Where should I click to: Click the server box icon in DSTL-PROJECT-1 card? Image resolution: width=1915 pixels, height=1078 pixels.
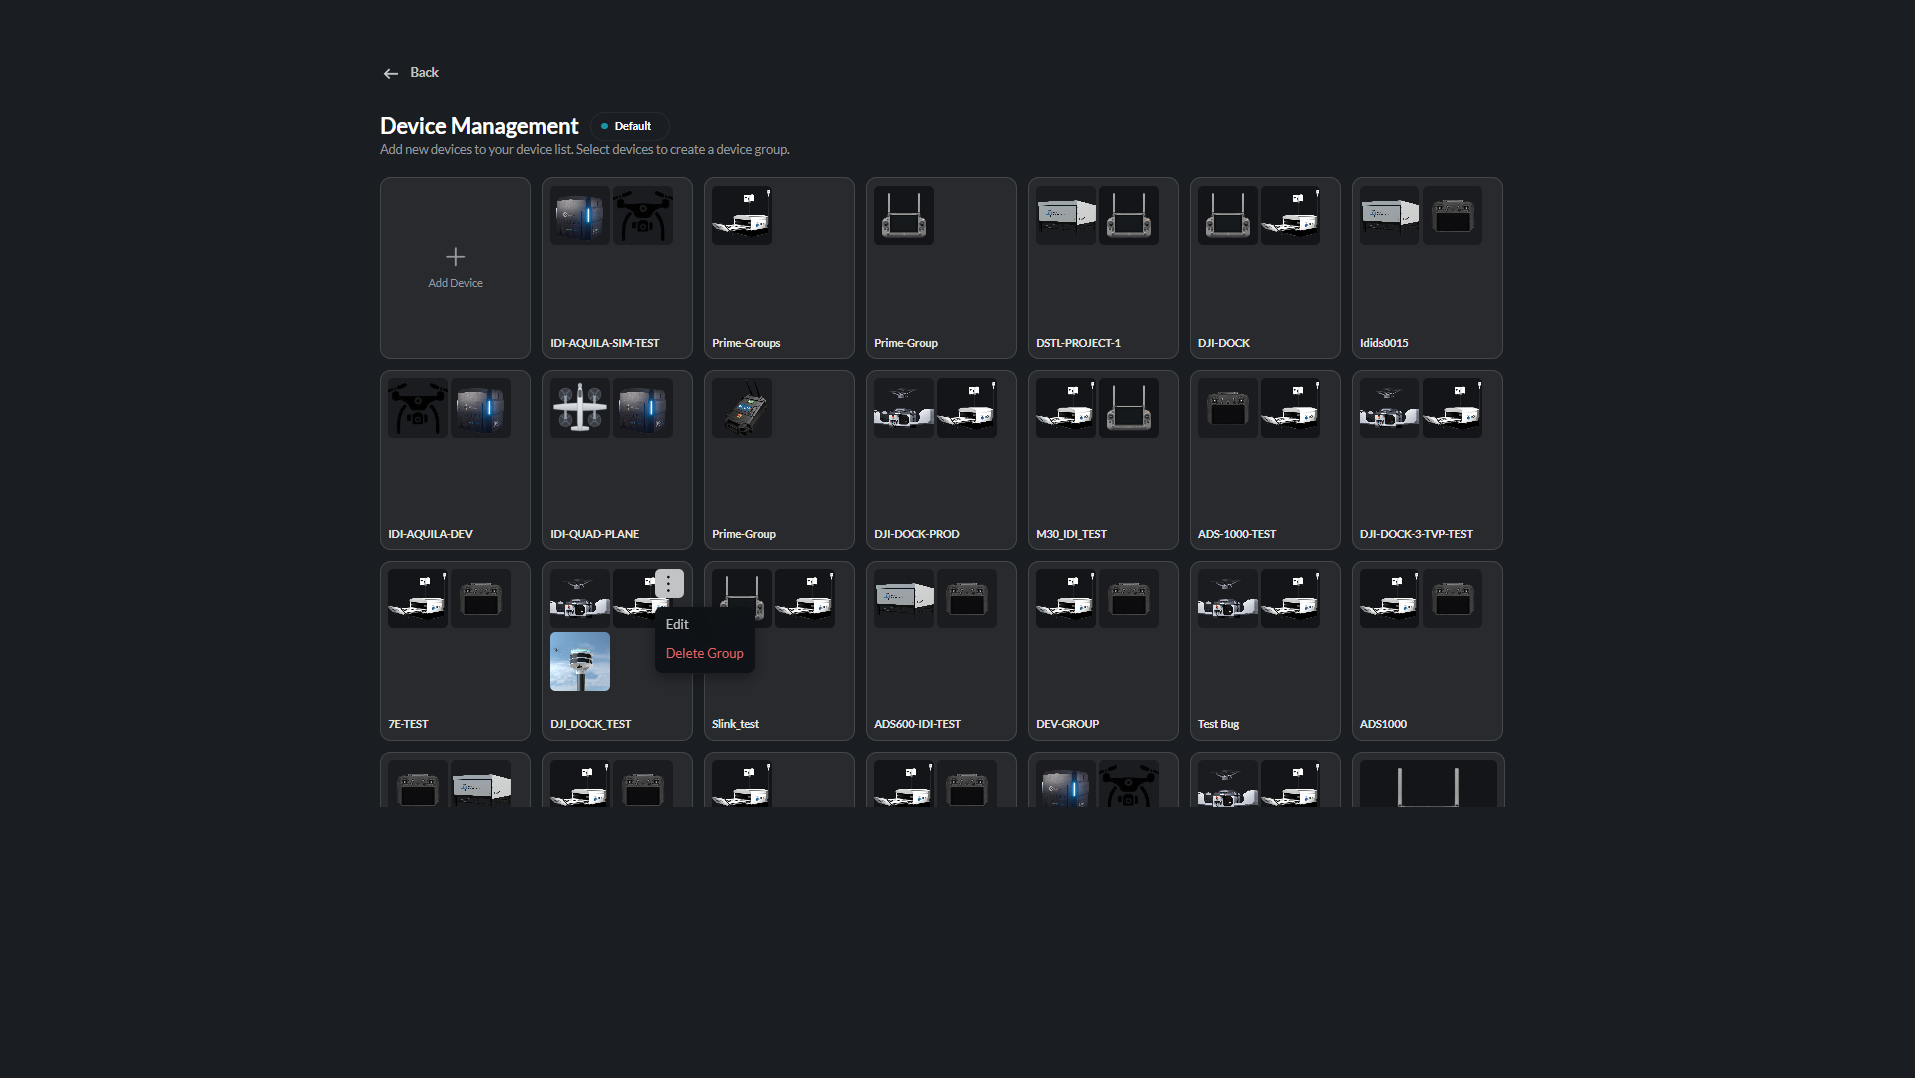tap(1066, 215)
